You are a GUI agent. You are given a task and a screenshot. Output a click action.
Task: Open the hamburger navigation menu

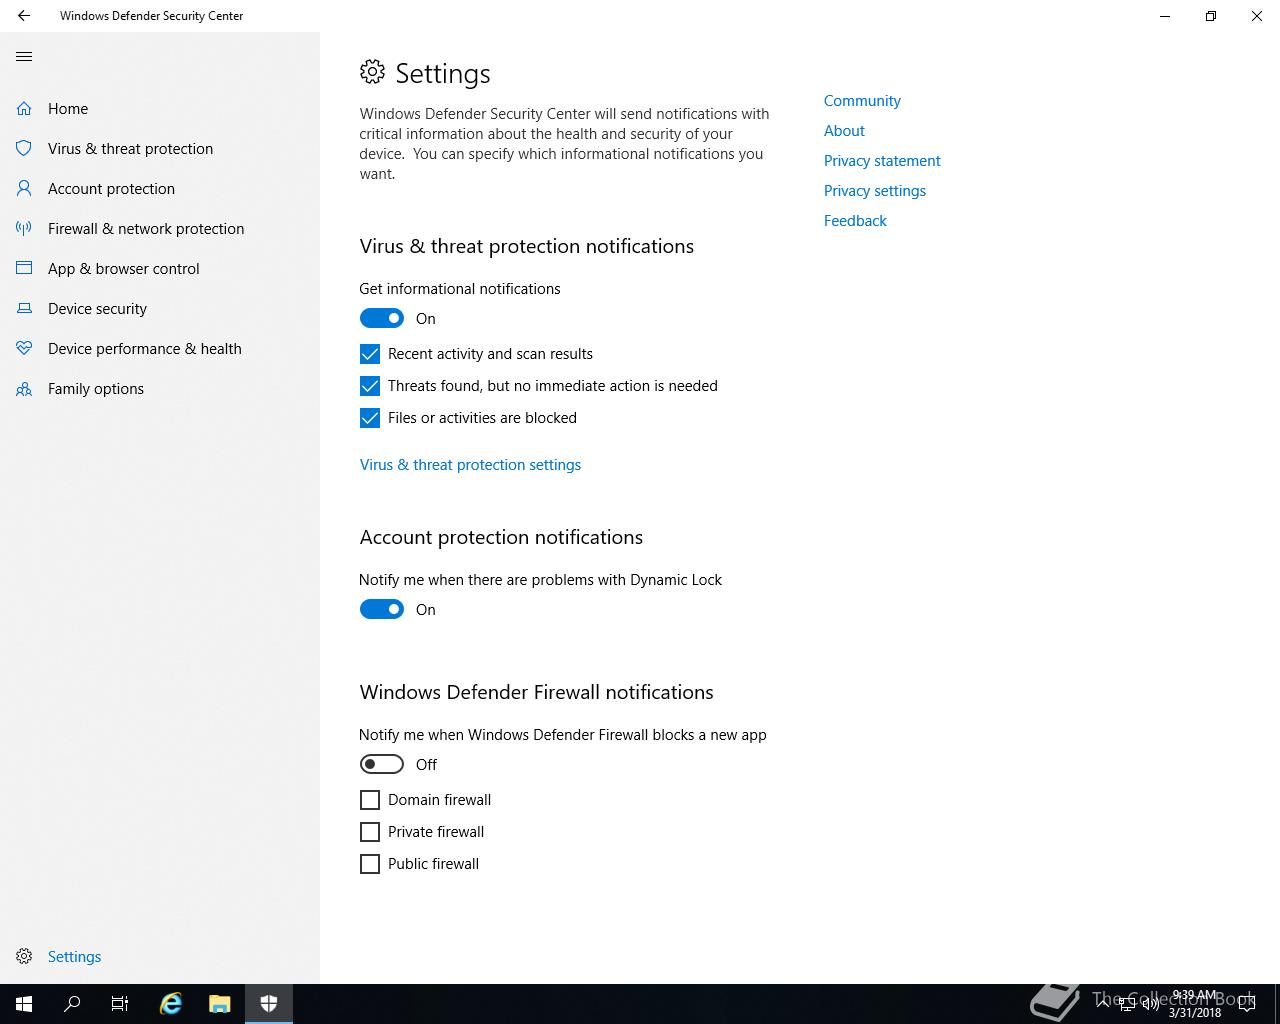tap(24, 56)
